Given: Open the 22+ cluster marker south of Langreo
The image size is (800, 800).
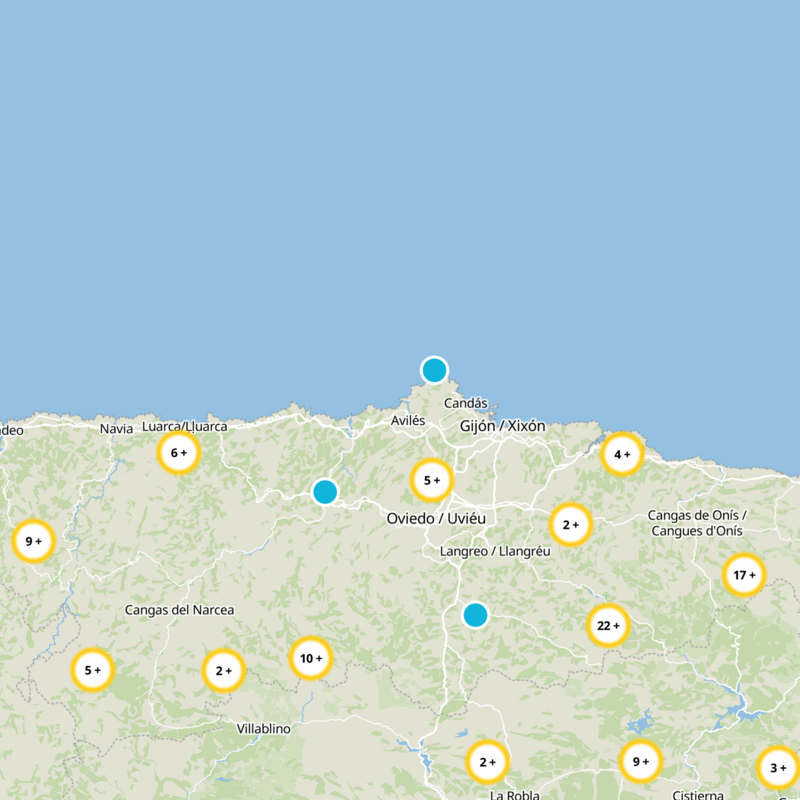Looking at the screenshot, I should (x=606, y=625).
